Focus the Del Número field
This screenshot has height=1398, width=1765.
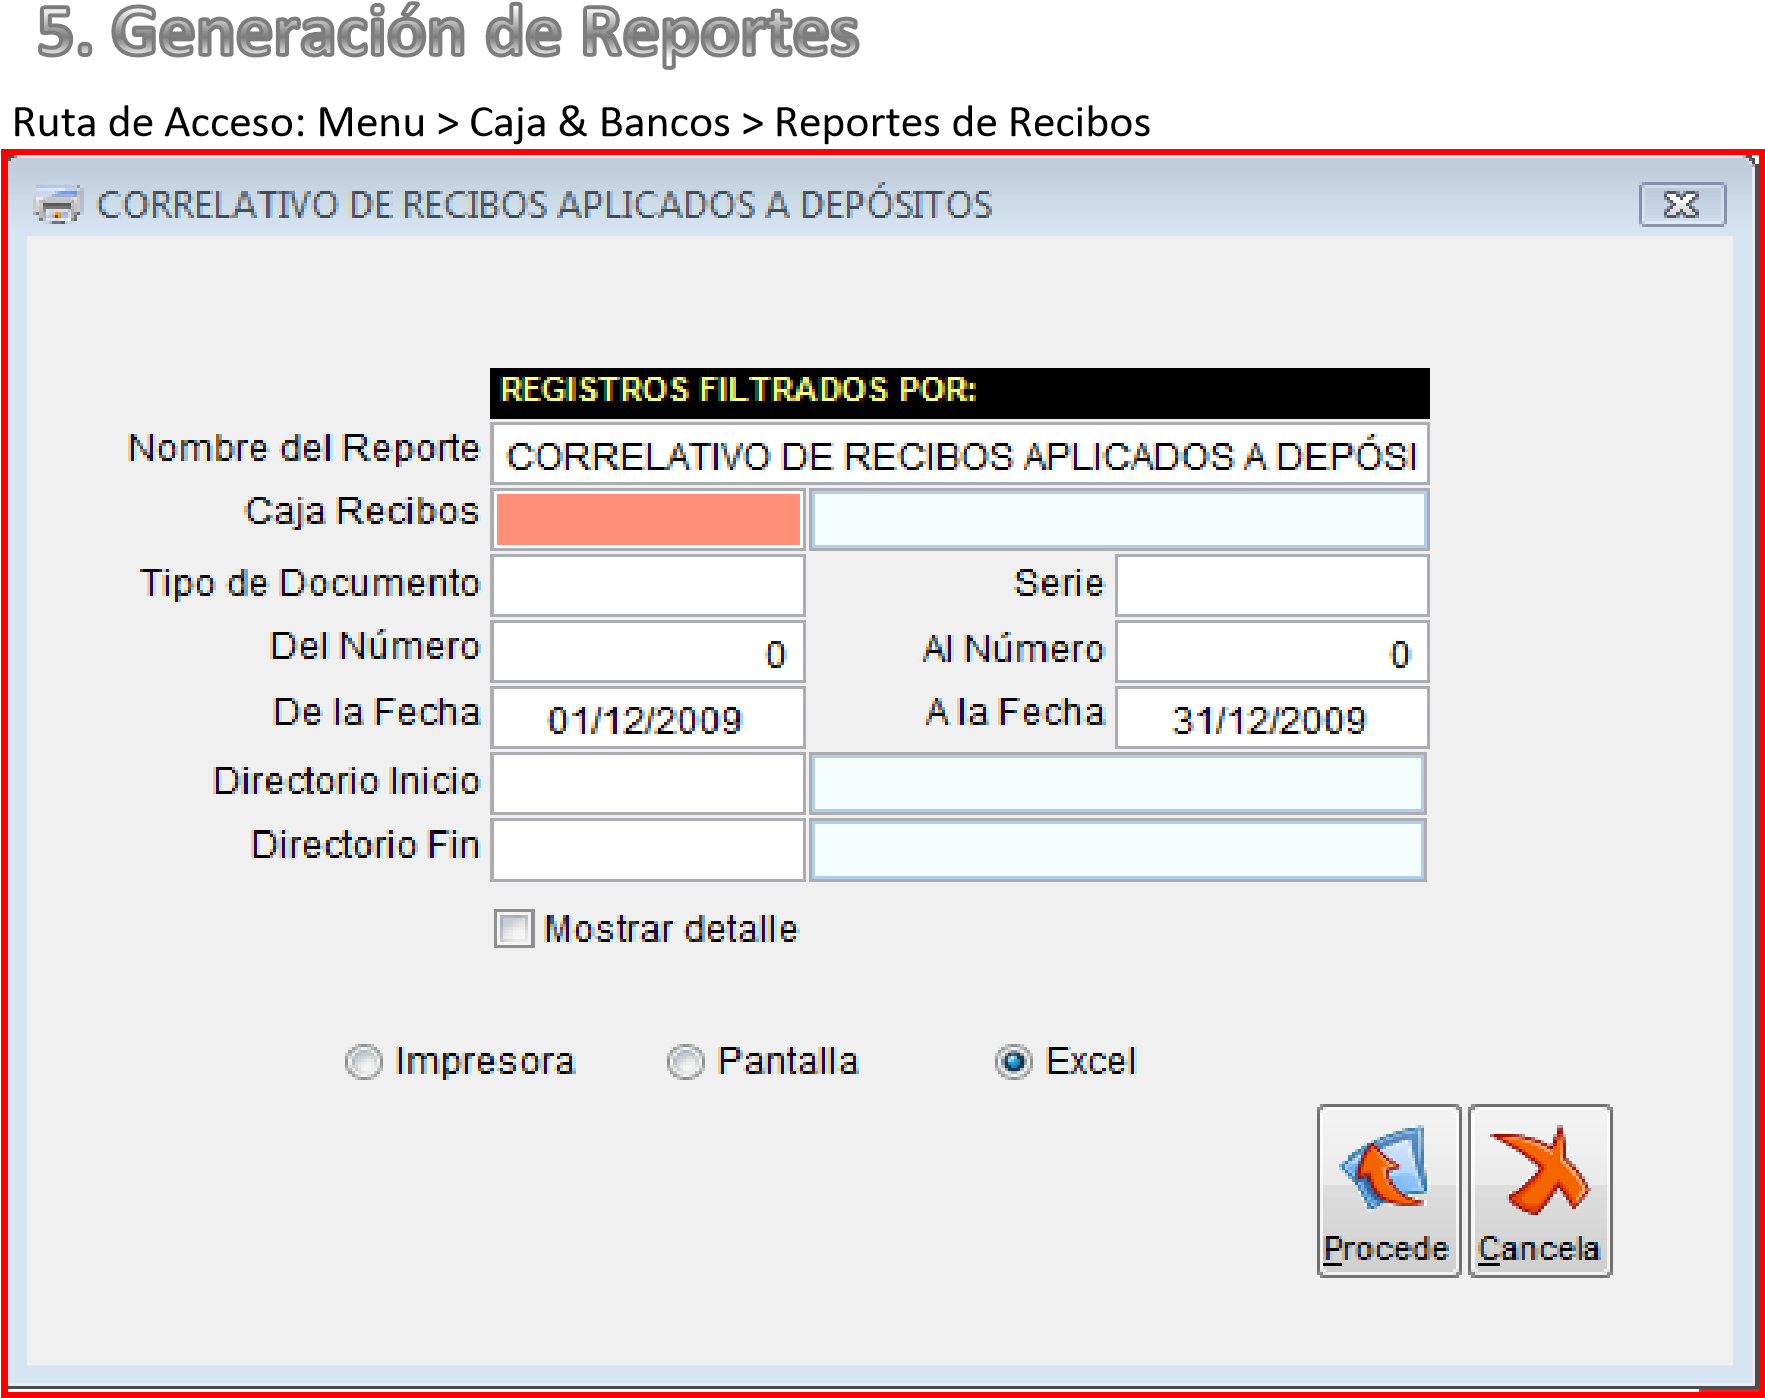point(648,652)
